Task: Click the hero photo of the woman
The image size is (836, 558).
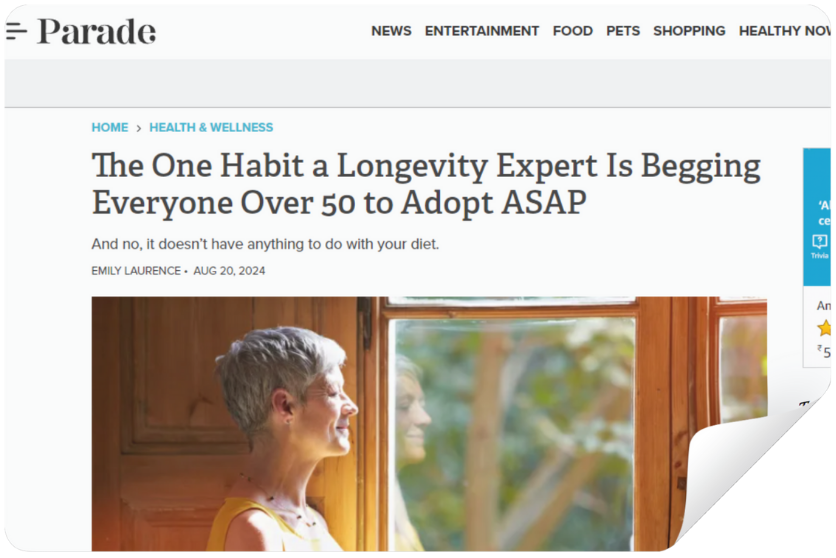Action: pos(429,424)
